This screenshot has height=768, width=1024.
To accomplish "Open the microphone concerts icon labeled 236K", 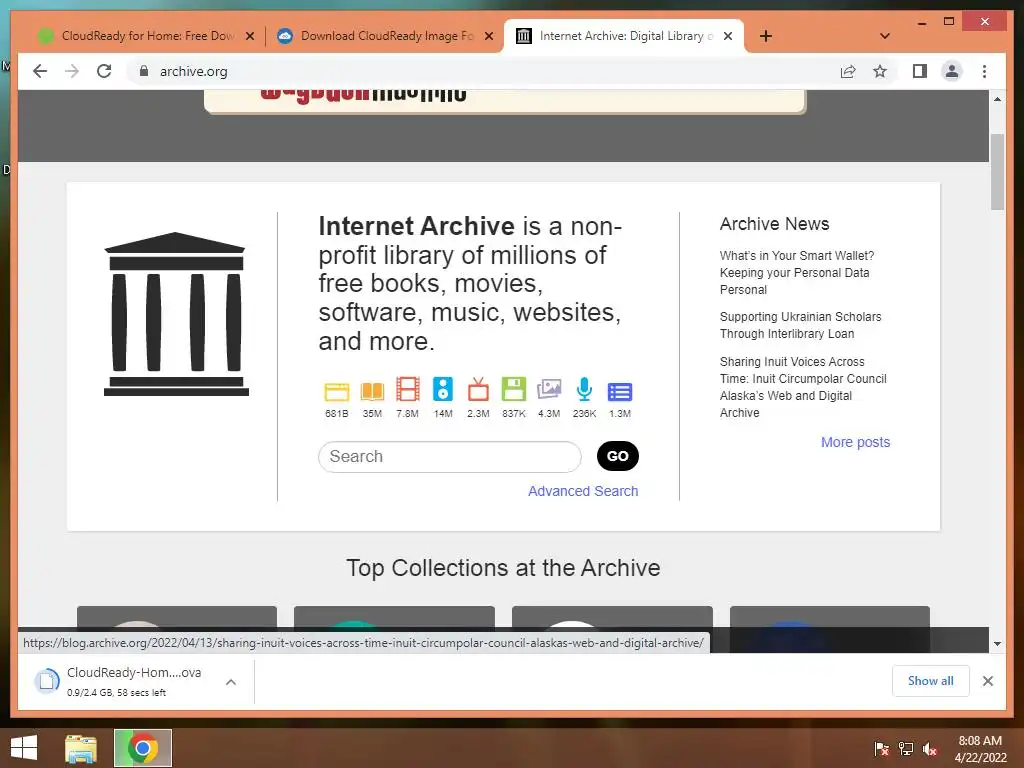I will [x=584, y=389].
